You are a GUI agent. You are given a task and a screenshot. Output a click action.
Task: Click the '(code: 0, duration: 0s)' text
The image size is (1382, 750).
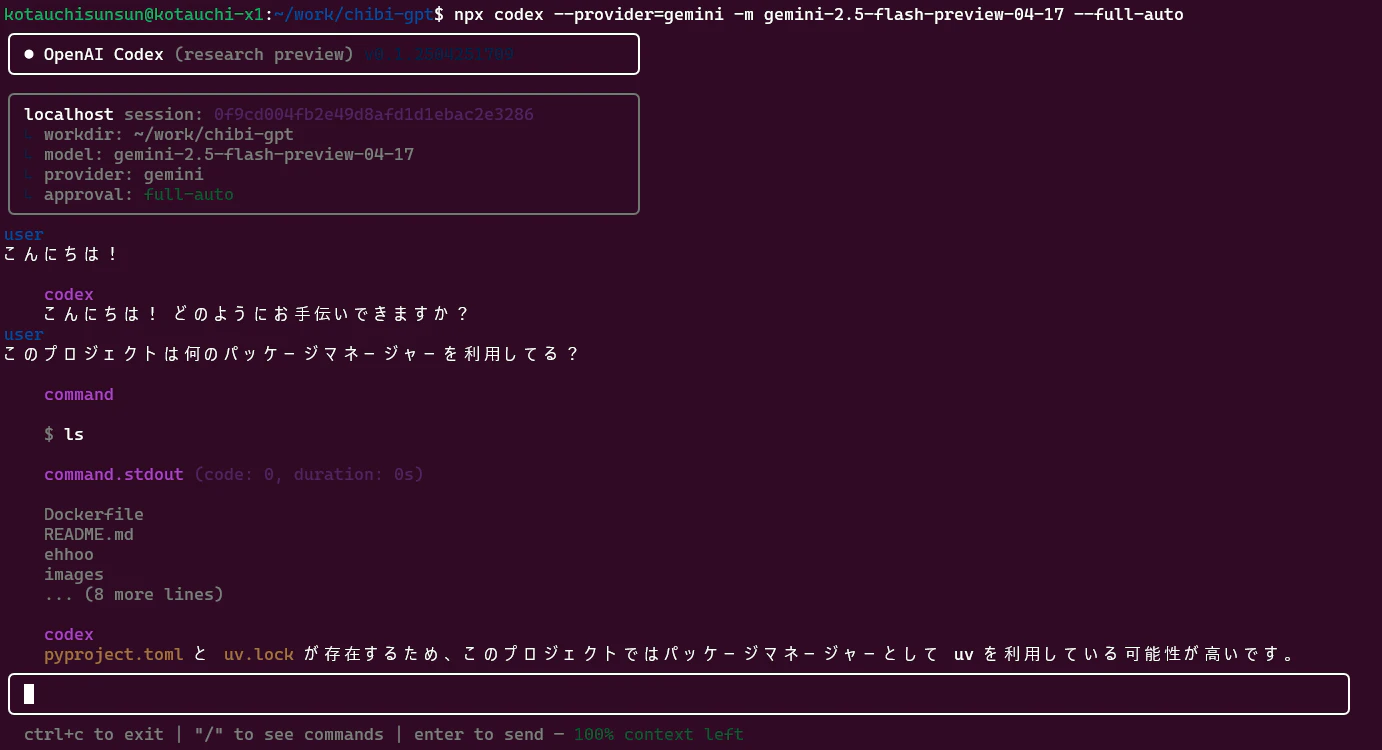coord(309,474)
